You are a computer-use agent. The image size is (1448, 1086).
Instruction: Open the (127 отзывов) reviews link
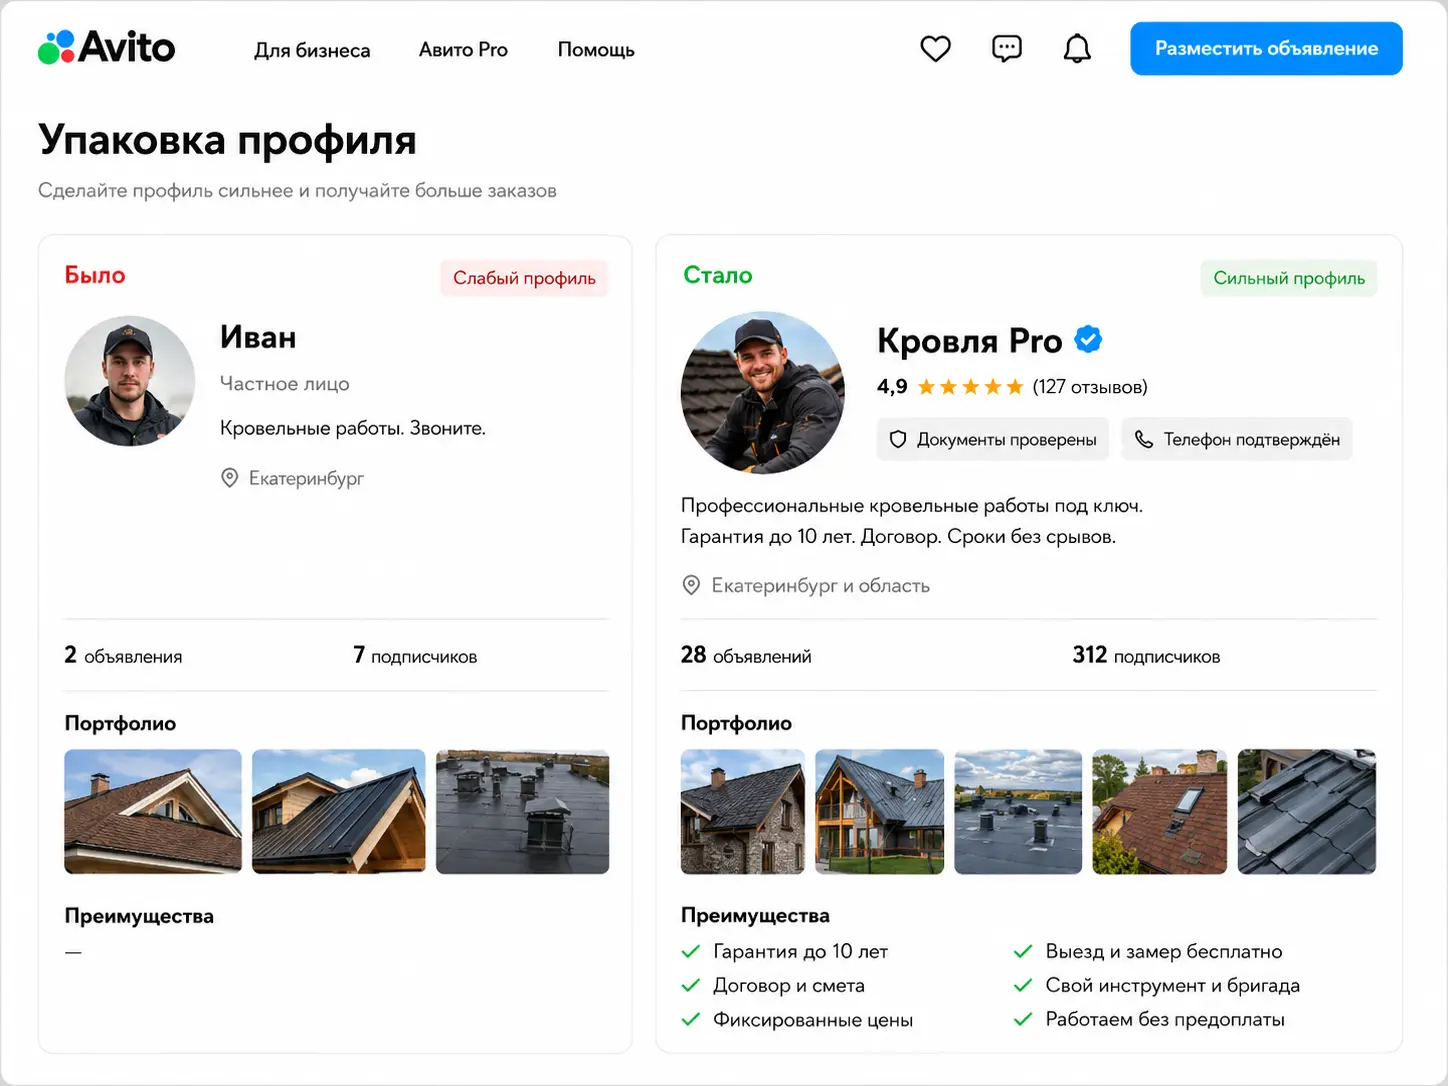point(1090,387)
